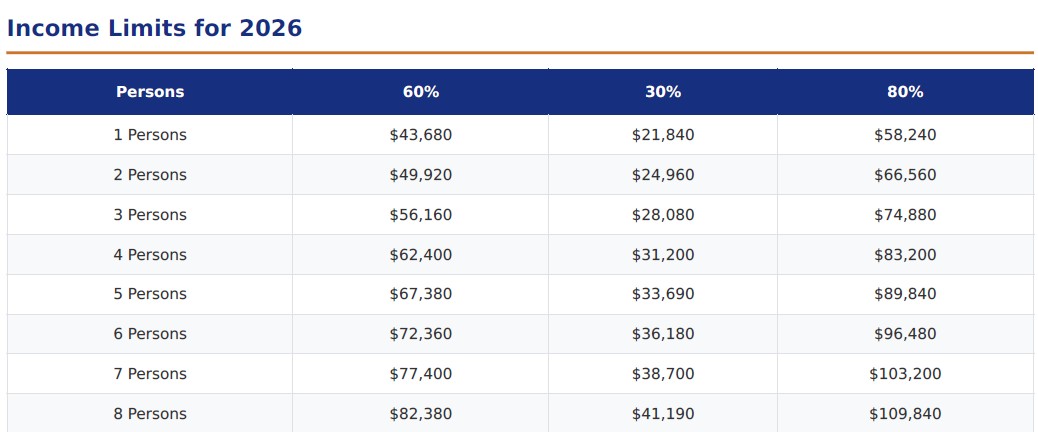Select the 3 Persons row label
The width and height of the screenshot is (1038, 432).
pos(150,215)
